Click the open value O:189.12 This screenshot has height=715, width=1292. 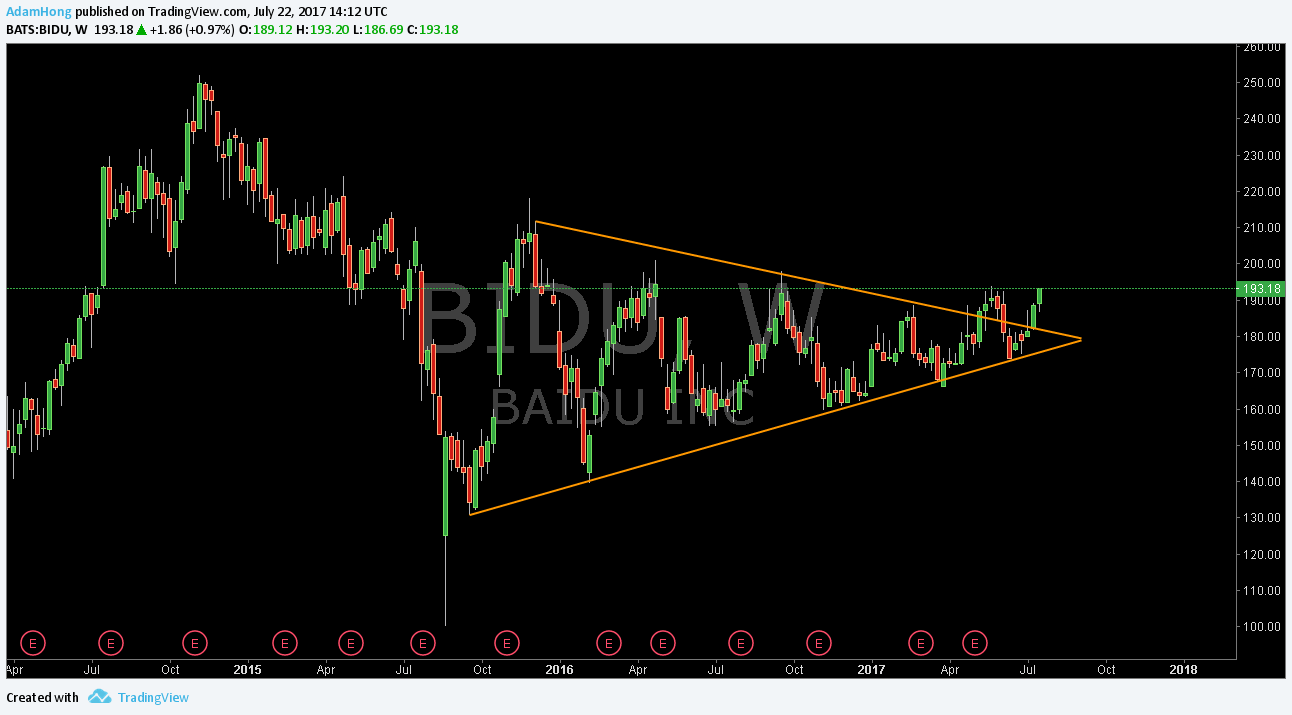(265, 30)
